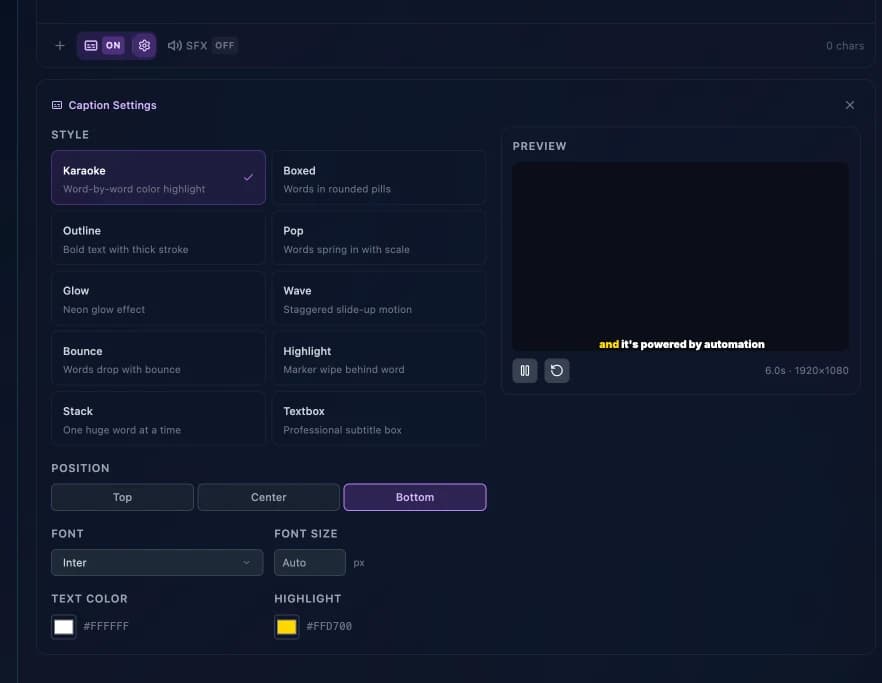
Task: Select the Highlight caption style
Action: 379,359
